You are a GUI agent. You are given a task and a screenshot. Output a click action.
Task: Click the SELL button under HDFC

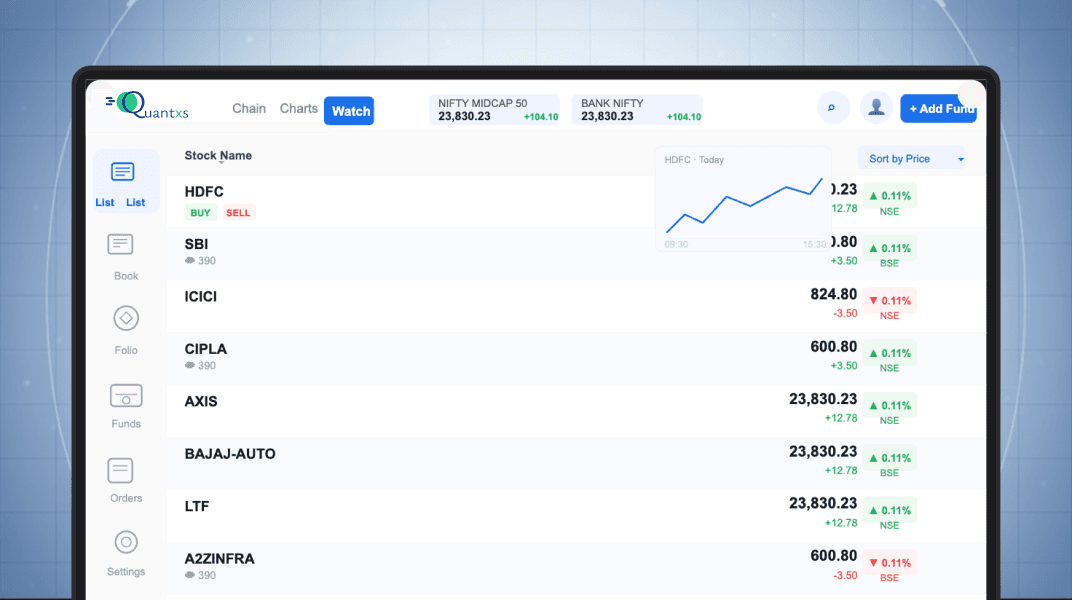point(238,213)
